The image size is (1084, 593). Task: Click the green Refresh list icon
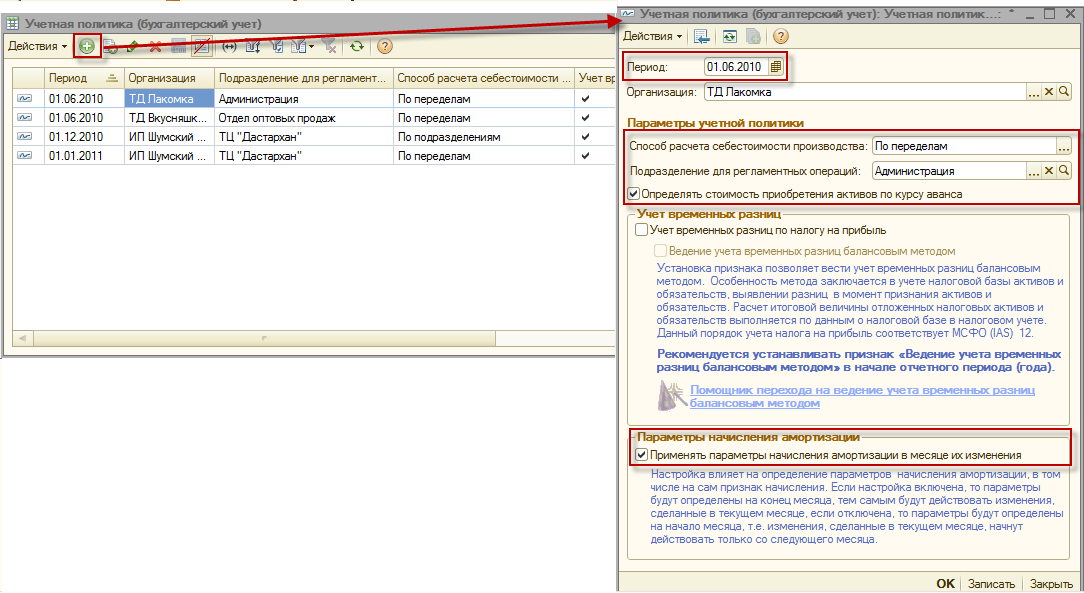356,46
